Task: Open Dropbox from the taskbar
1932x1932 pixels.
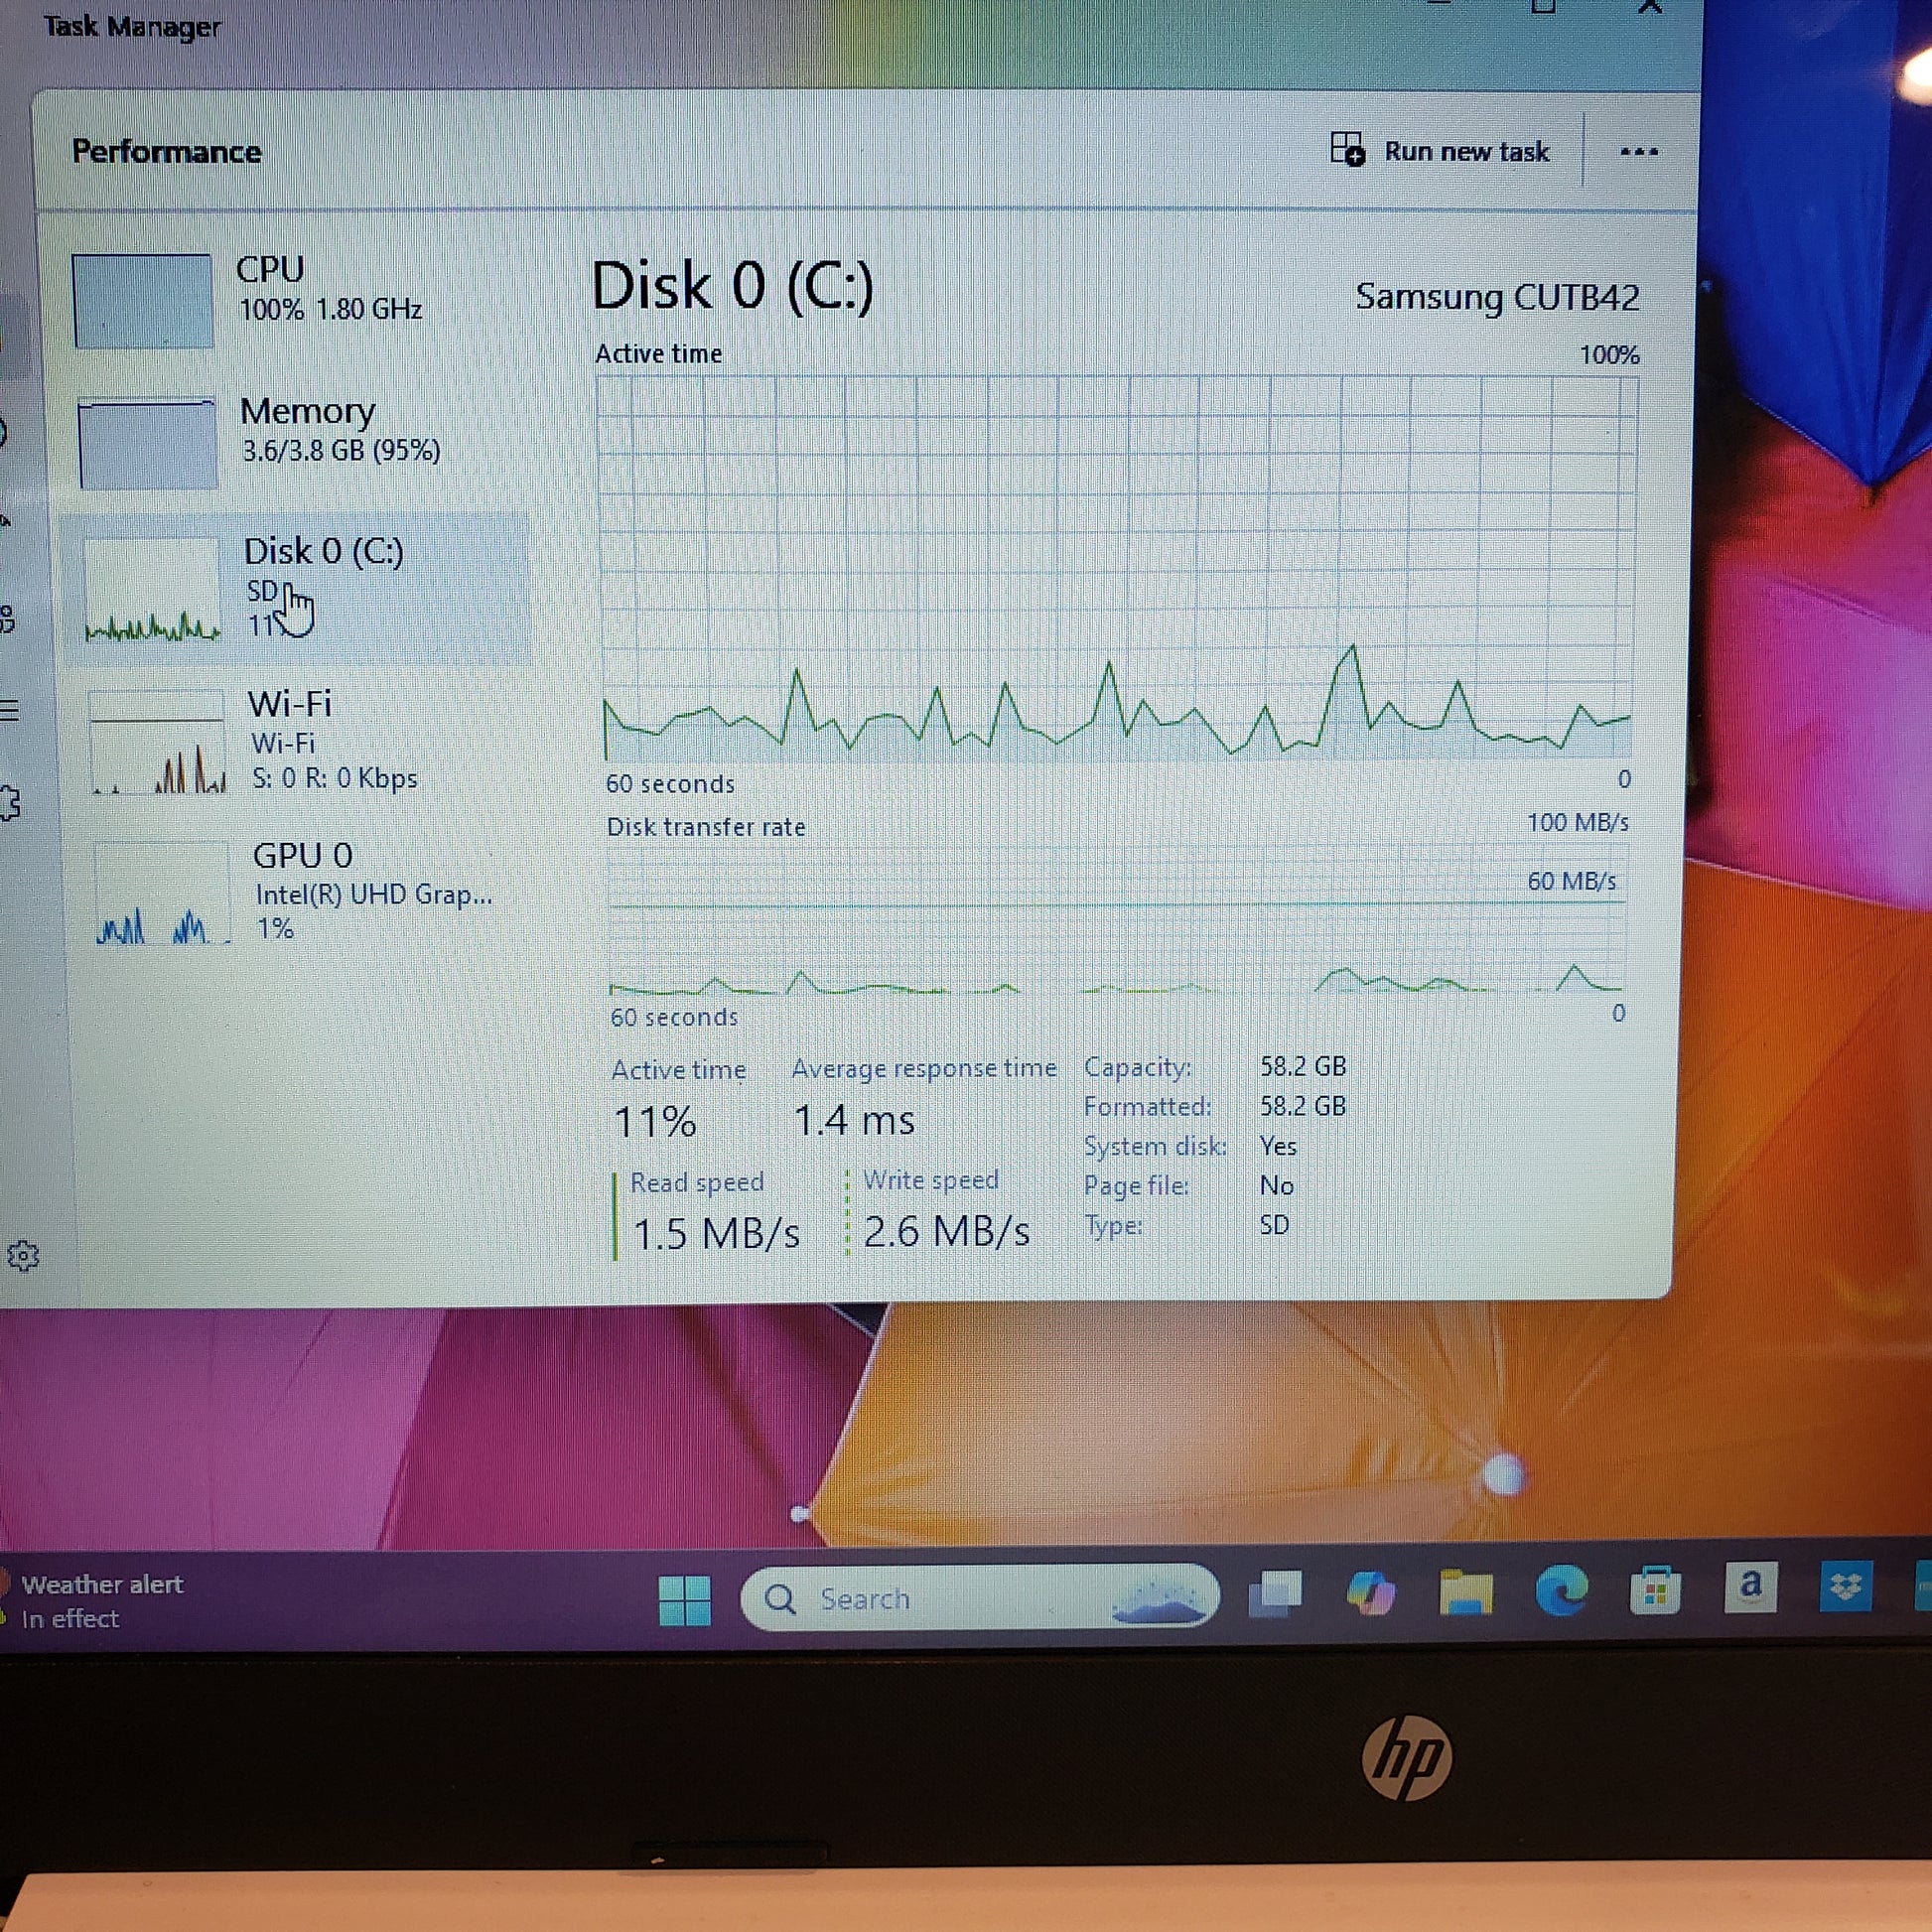Action: (x=1845, y=1586)
